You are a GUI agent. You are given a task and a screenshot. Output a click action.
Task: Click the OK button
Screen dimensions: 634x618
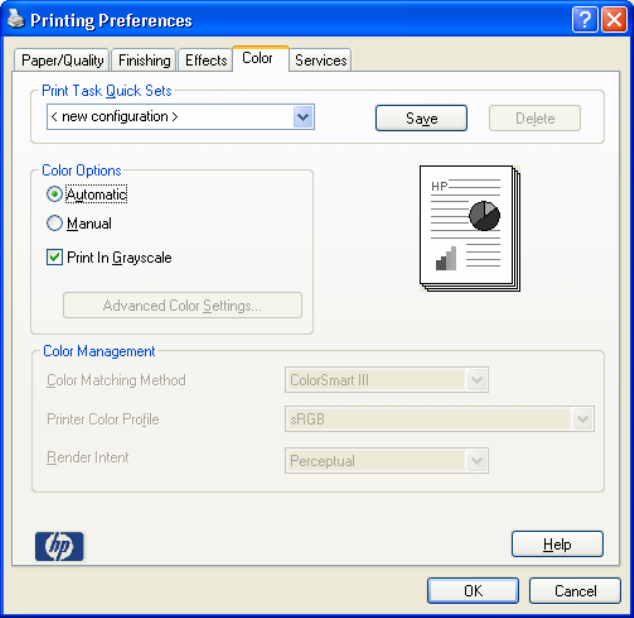pos(473,591)
